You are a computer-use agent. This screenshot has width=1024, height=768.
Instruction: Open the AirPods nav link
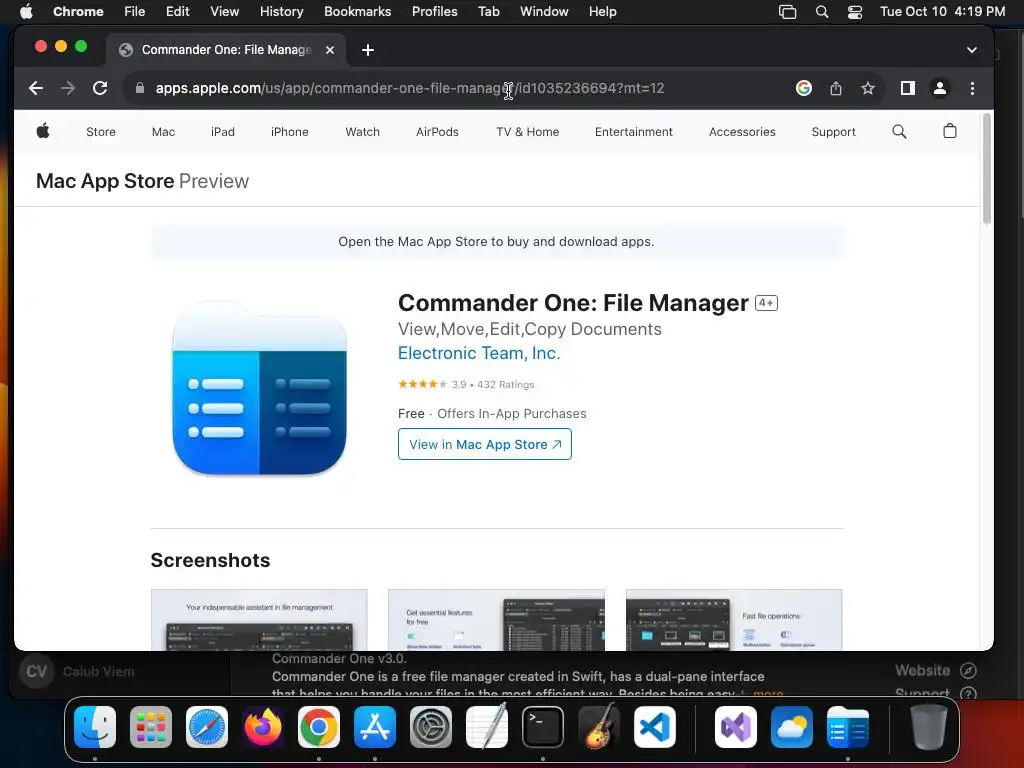coord(438,132)
